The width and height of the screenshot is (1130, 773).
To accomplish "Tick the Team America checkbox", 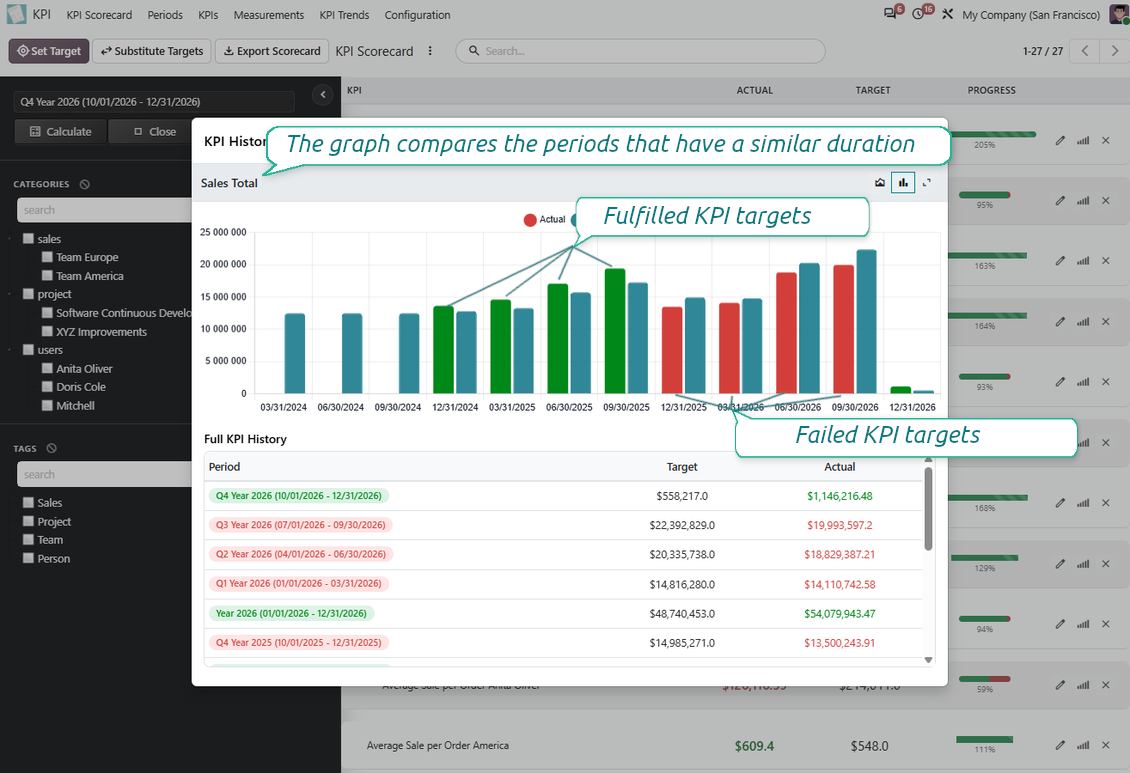I will tap(48, 275).
